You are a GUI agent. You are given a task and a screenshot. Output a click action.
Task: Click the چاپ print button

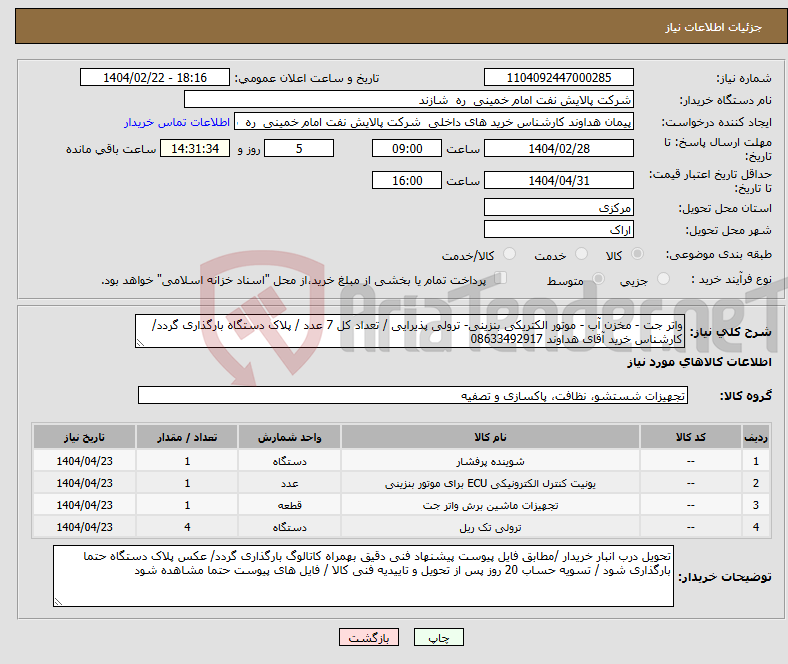(x=439, y=637)
